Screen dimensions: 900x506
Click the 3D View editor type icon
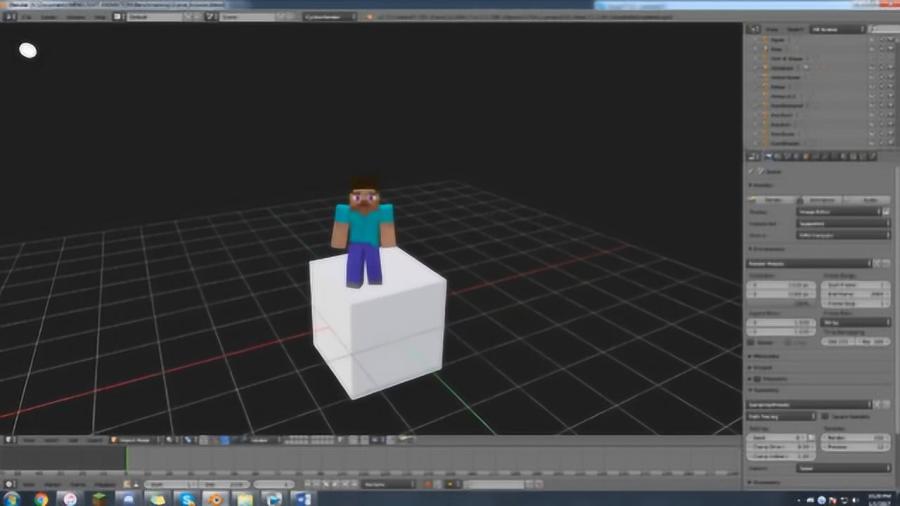(9, 440)
